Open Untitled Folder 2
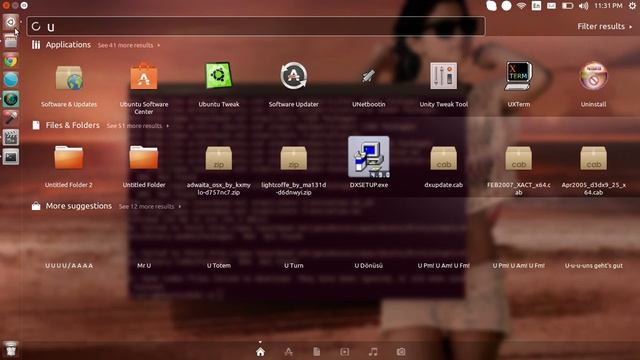The image size is (640, 360). (x=69, y=158)
